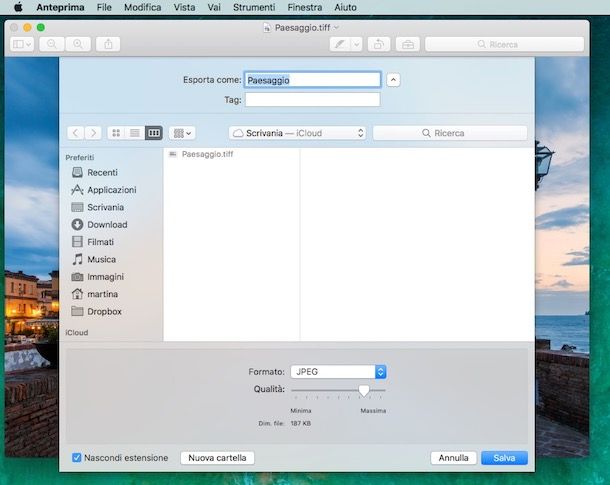Open the Apple menu
This screenshot has height=485, width=610.
tap(18, 7)
